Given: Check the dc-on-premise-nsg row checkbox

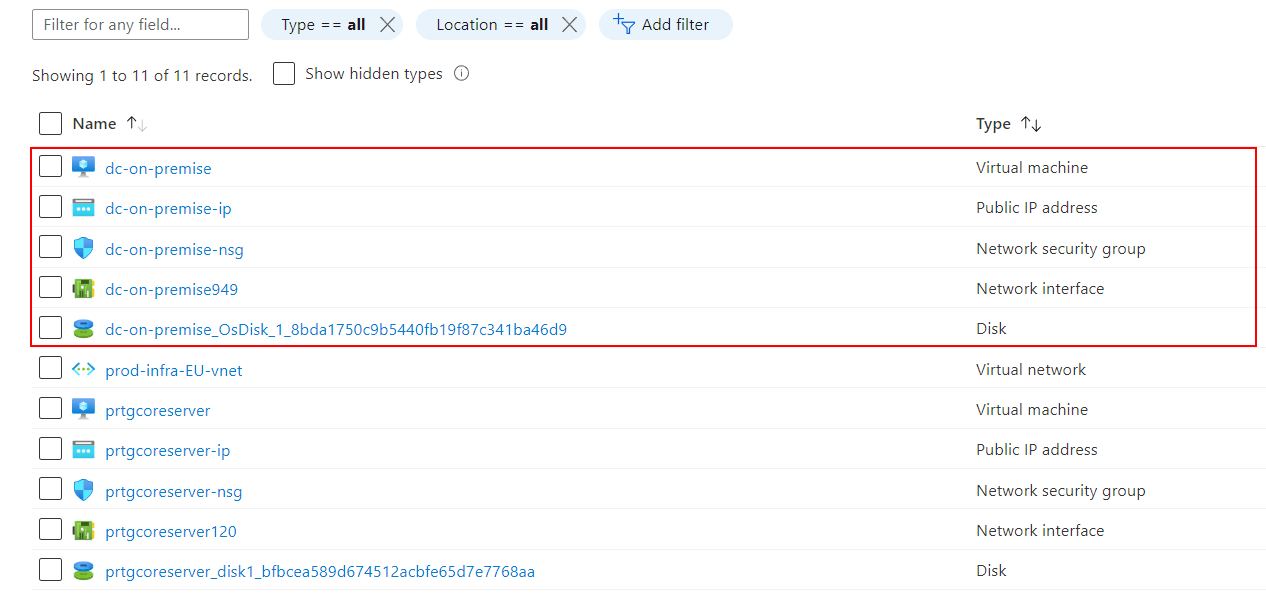Looking at the screenshot, I should (50, 248).
